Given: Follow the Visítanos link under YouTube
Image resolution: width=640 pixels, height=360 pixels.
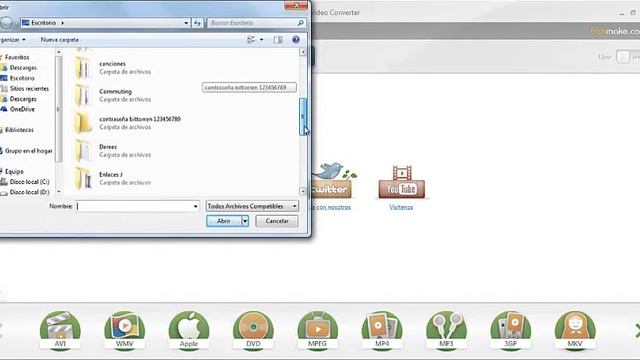Looking at the screenshot, I should 401,207.
